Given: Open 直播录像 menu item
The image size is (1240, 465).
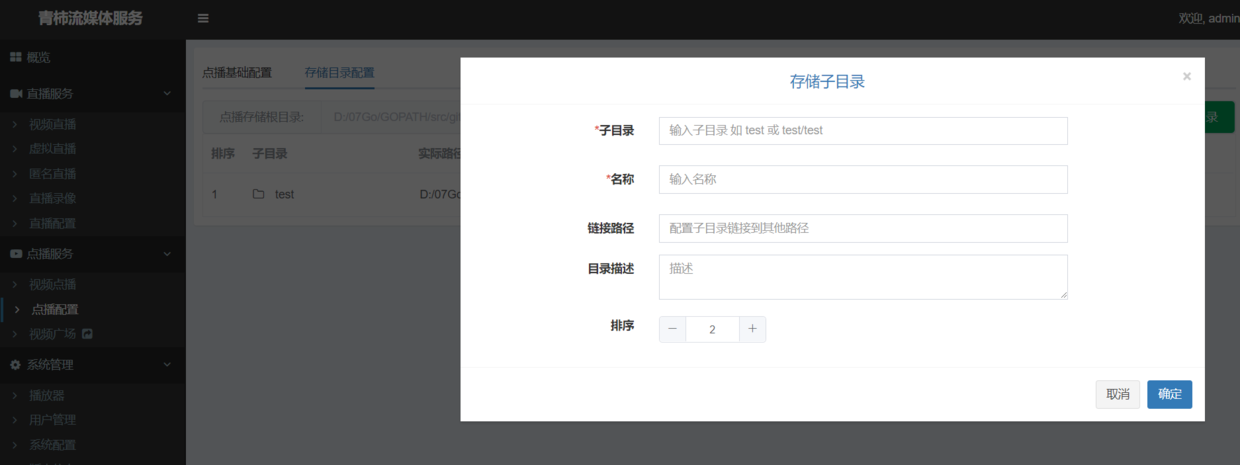Looking at the screenshot, I should coord(53,198).
